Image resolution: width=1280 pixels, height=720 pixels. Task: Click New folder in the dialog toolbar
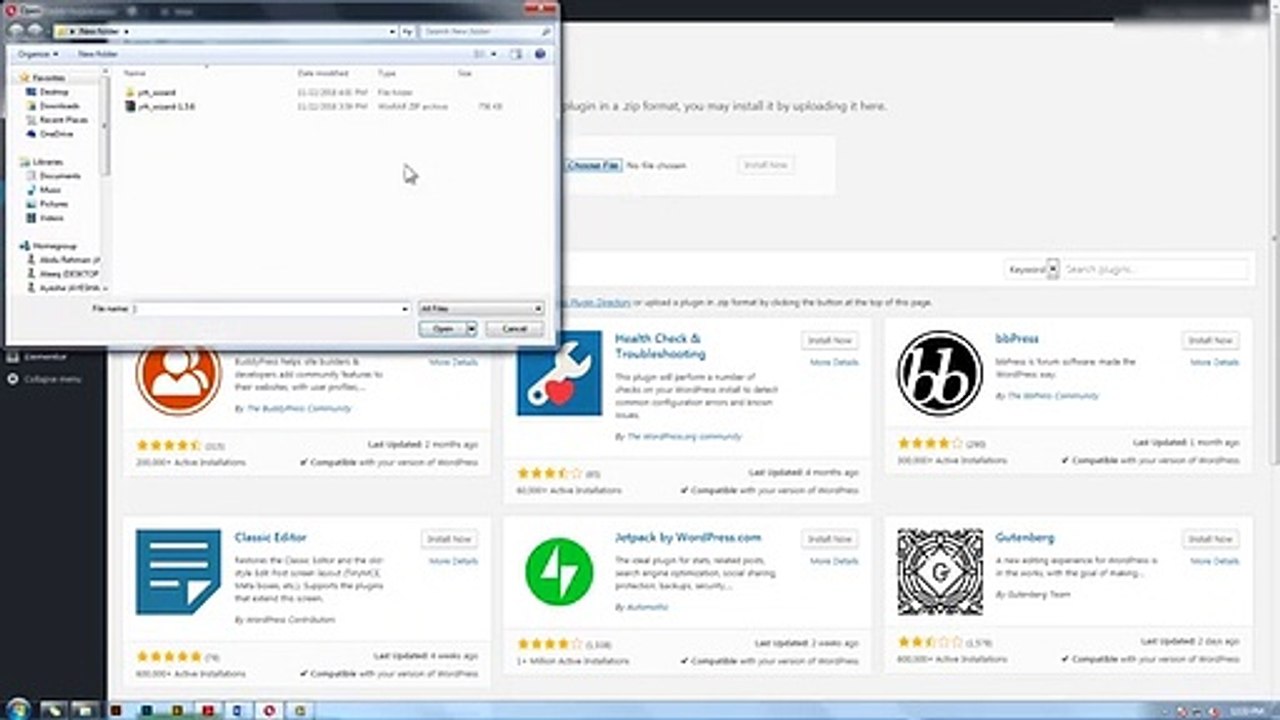pos(98,54)
